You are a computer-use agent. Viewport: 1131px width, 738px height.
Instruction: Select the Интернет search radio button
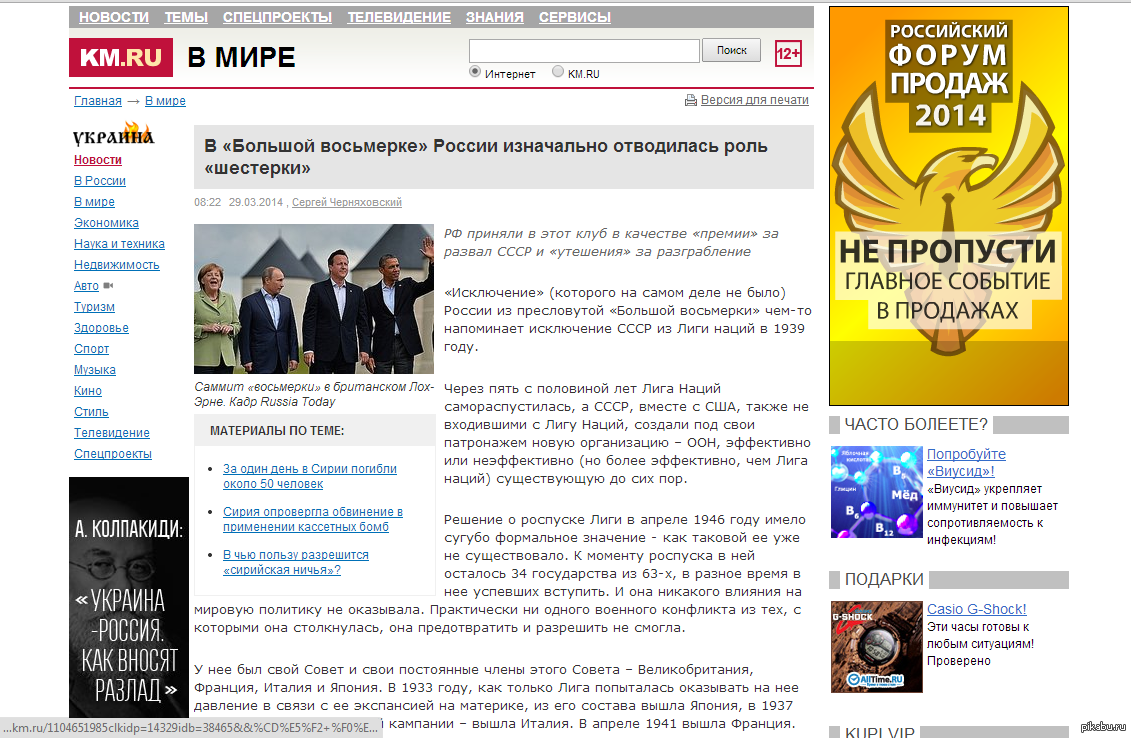pos(475,71)
